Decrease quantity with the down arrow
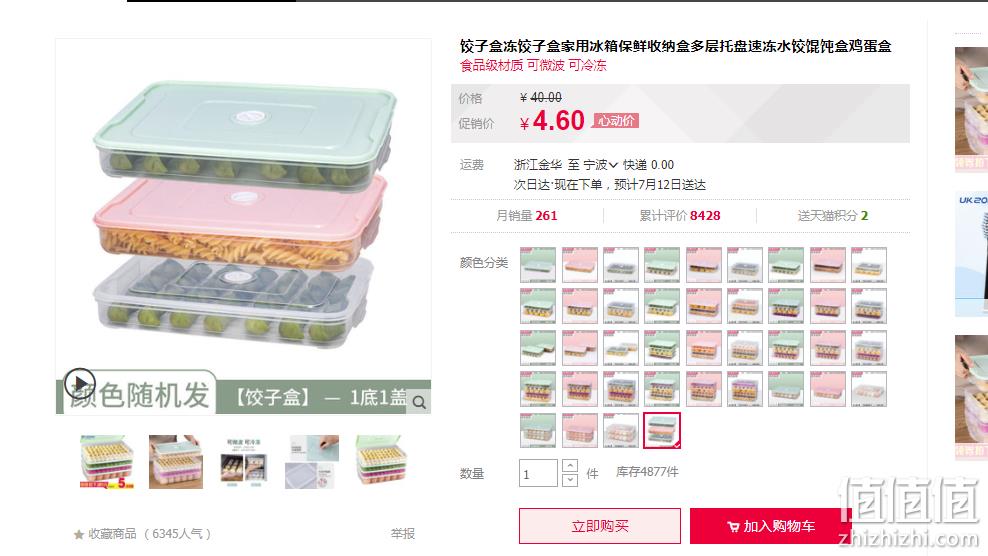This screenshot has width=988, height=556. pyautogui.click(x=570, y=480)
